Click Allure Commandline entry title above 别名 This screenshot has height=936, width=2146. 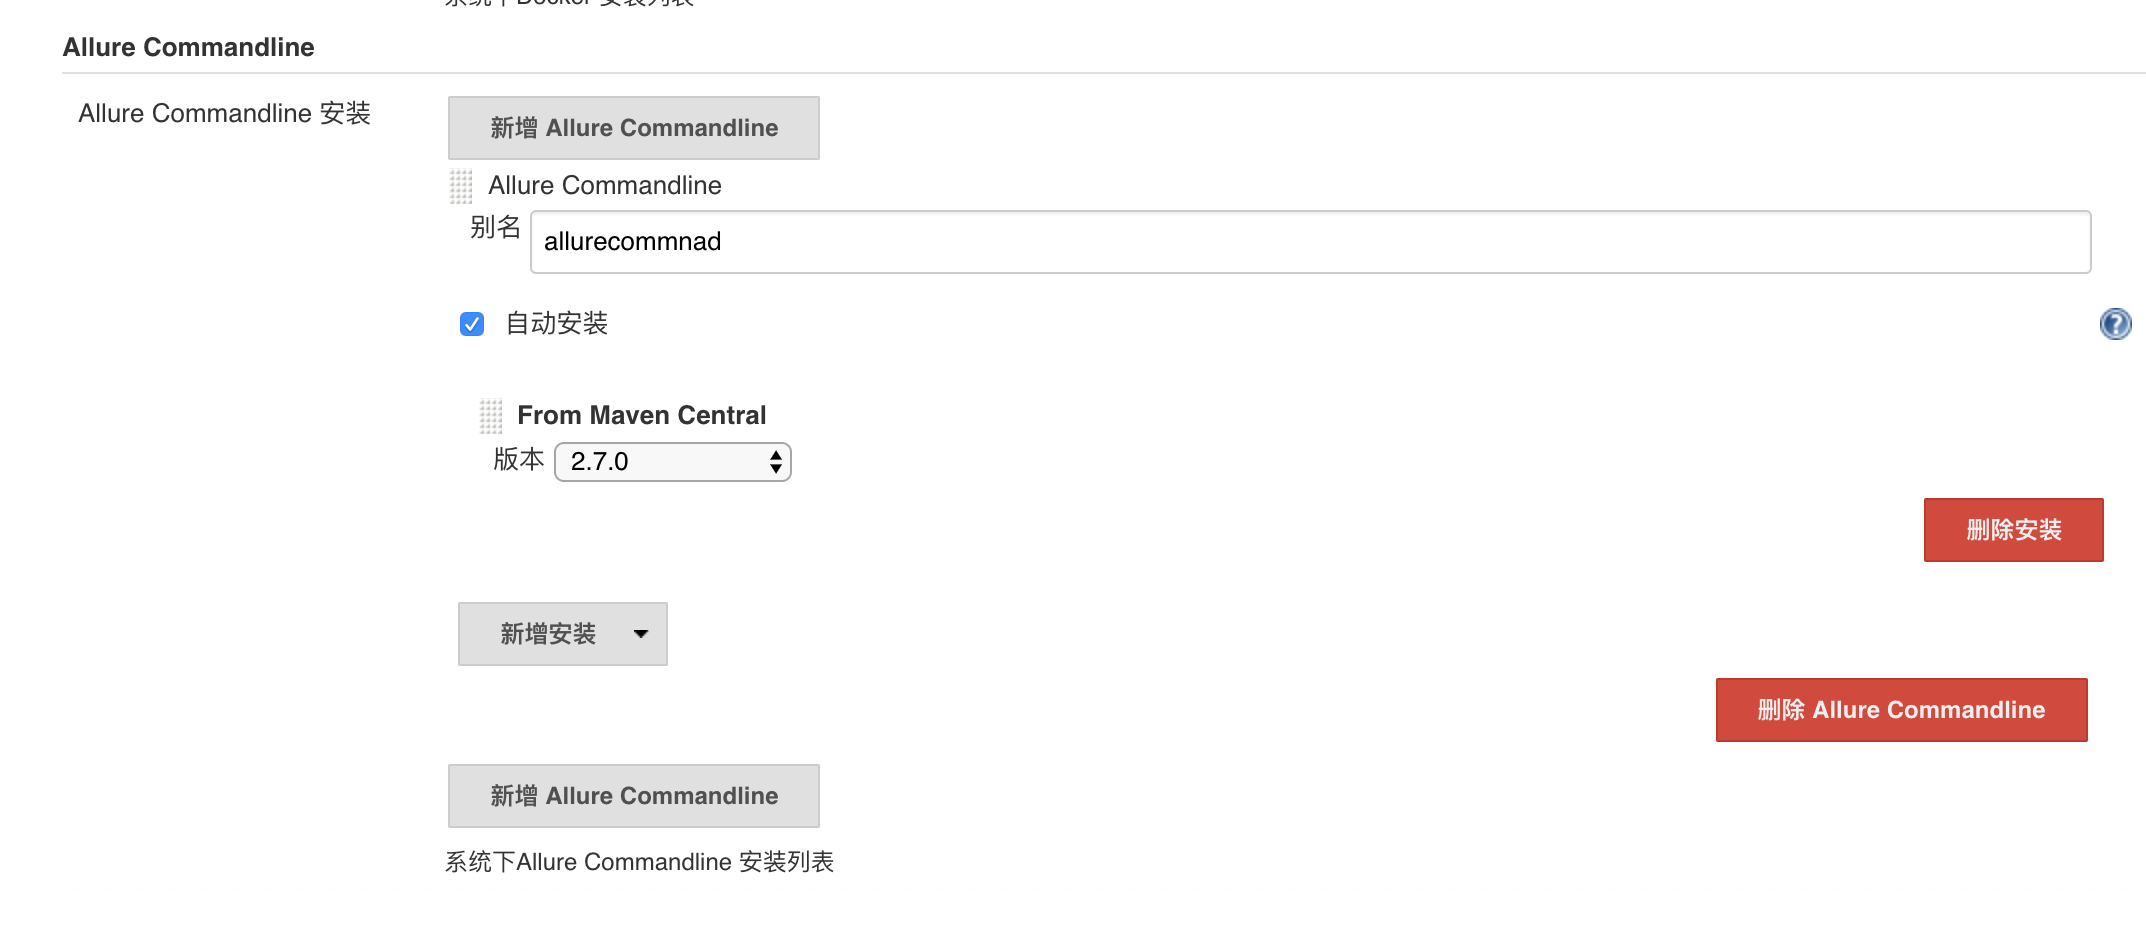coord(604,186)
